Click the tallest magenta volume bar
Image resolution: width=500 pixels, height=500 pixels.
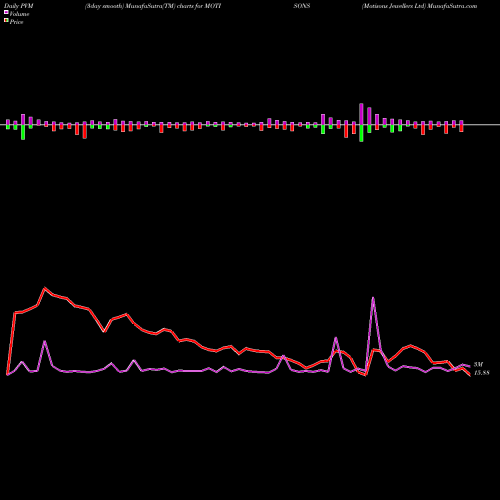pos(361,114)
